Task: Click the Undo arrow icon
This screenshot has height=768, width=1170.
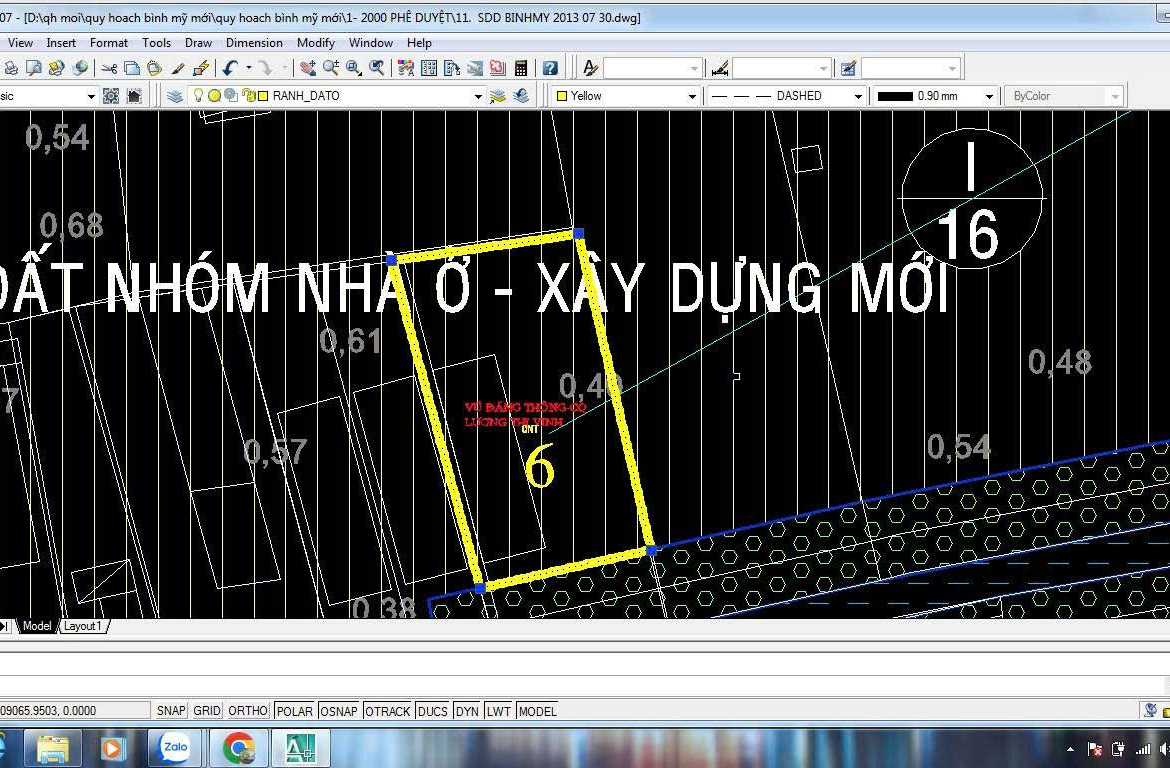Action: 230,68
